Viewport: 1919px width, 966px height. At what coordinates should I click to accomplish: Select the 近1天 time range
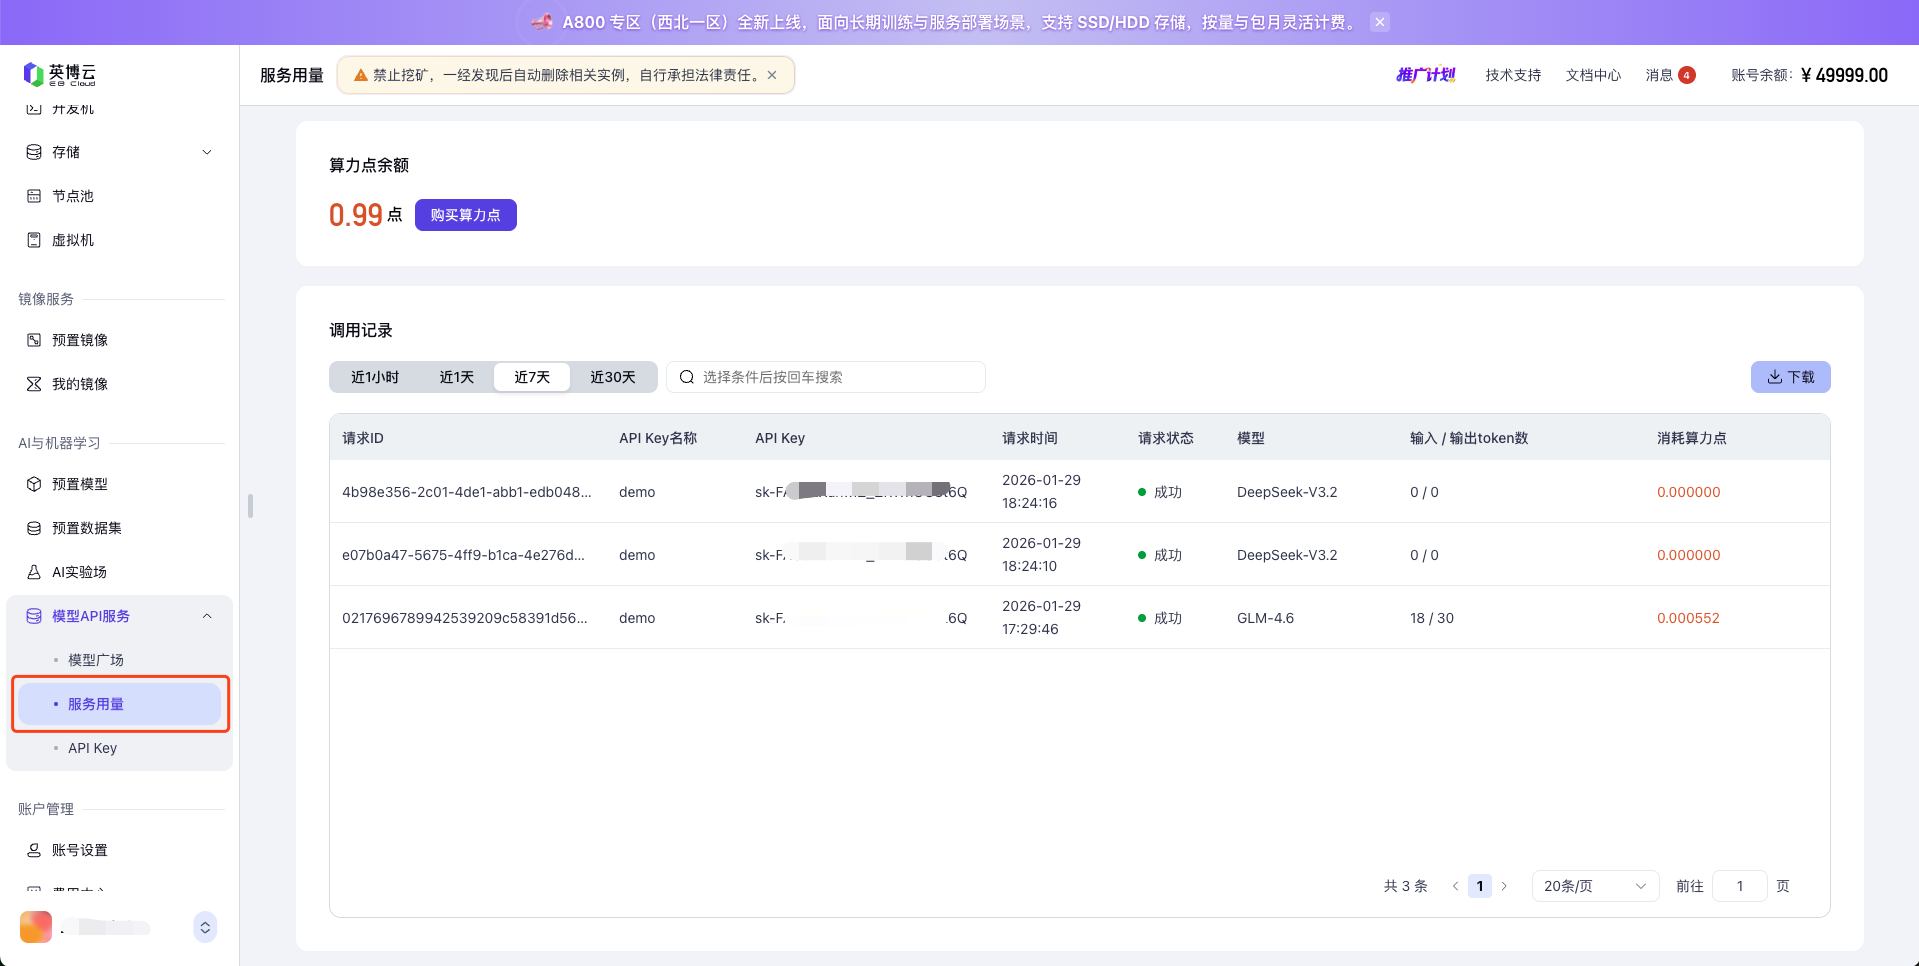[x=456, y=377]
